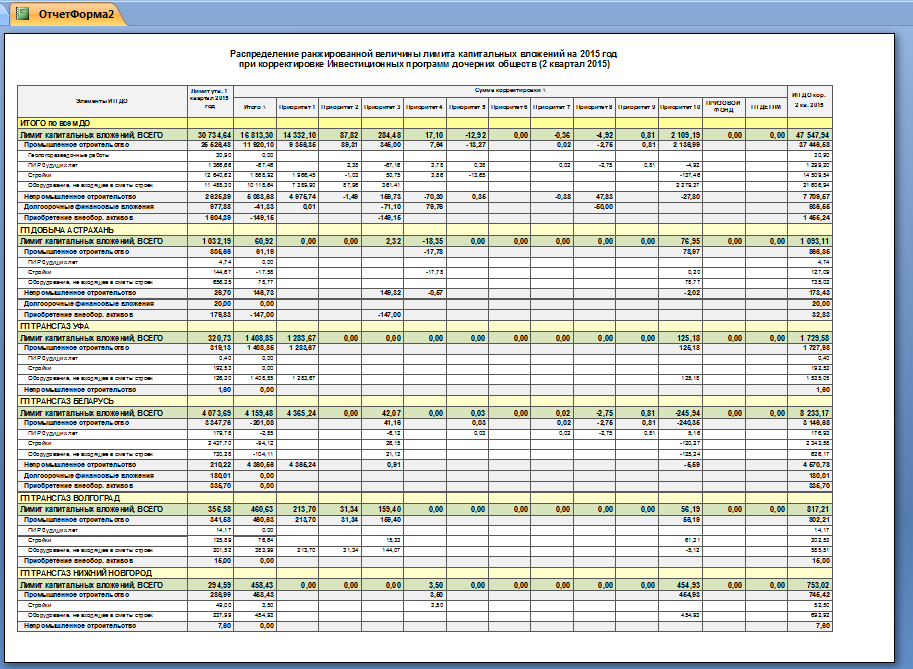Click the total 1 729,58
The image size is (913, 669).
coord(815,338)
